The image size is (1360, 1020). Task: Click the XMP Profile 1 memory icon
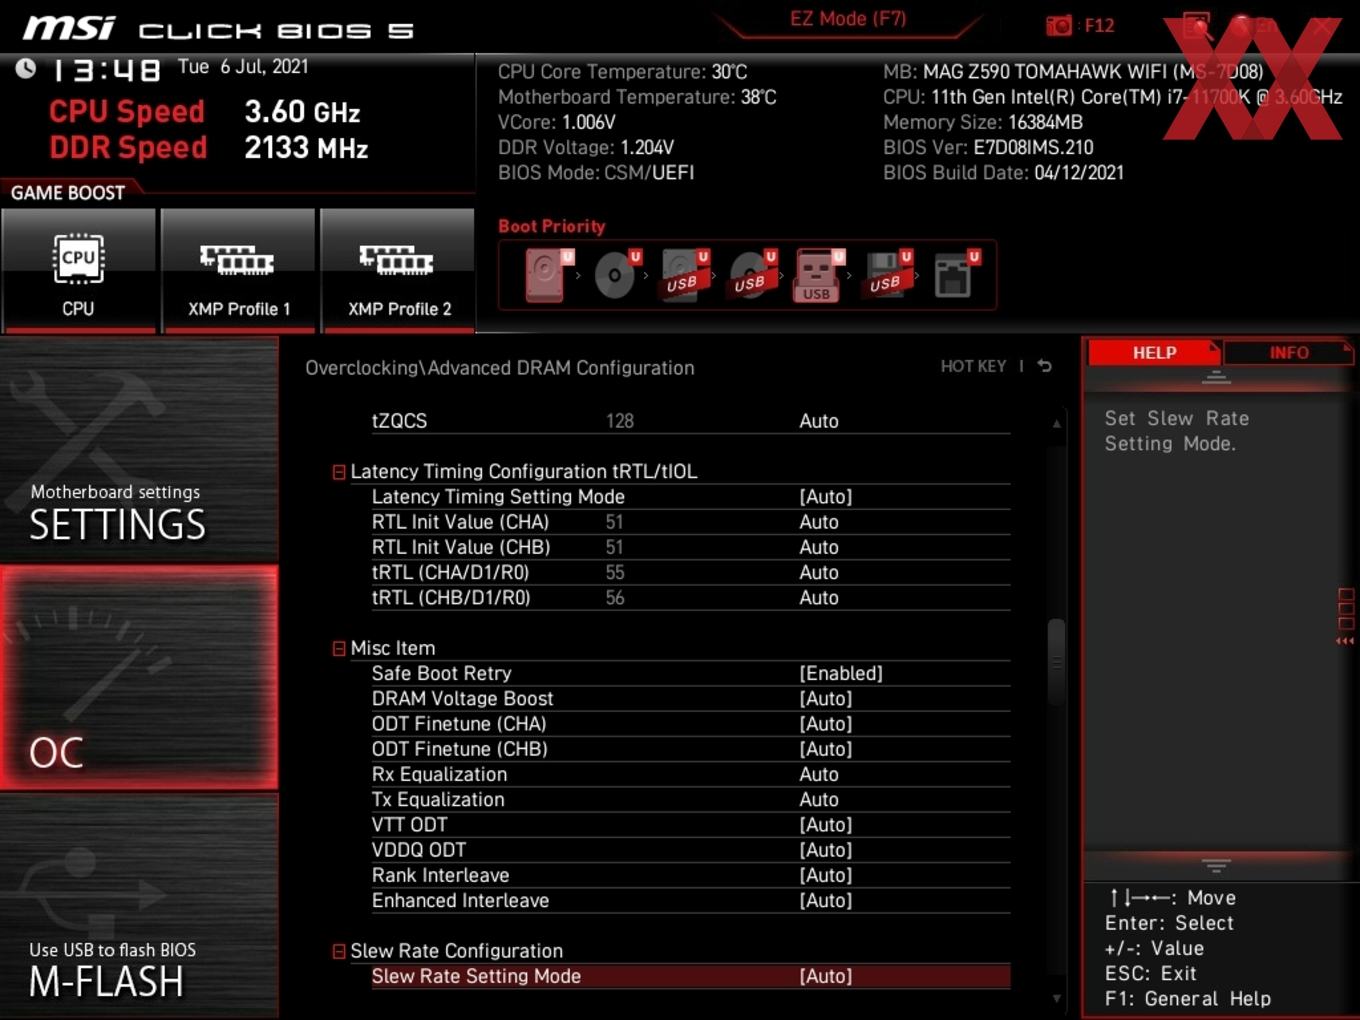tap(238, 260)
